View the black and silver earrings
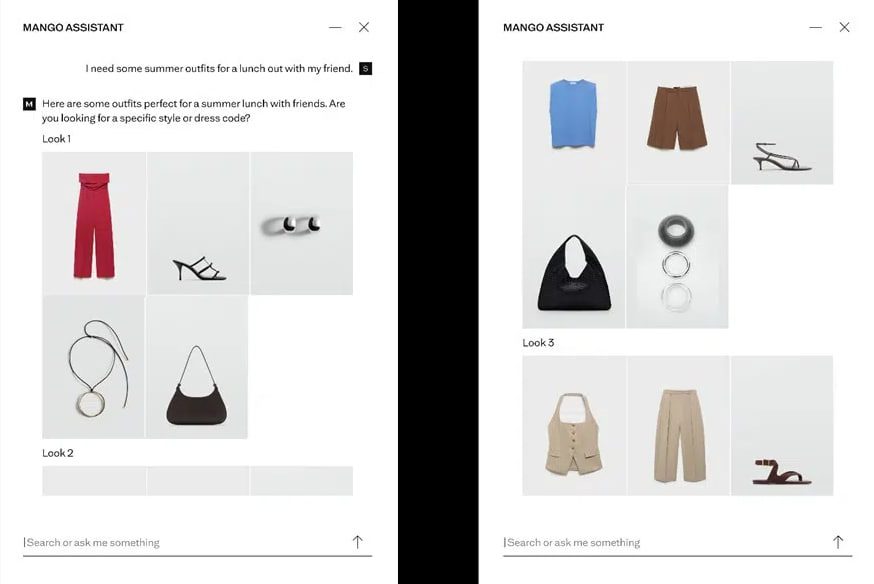Image resolution: width=874 pixels, height=584 pixels. 302,223
